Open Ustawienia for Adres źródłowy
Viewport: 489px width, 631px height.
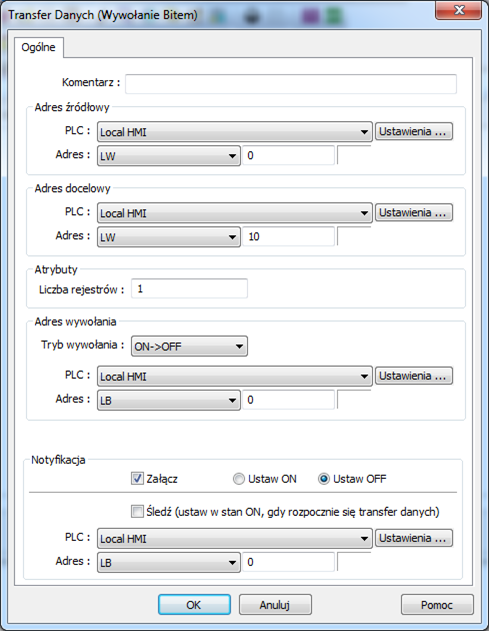coord(414,132)
